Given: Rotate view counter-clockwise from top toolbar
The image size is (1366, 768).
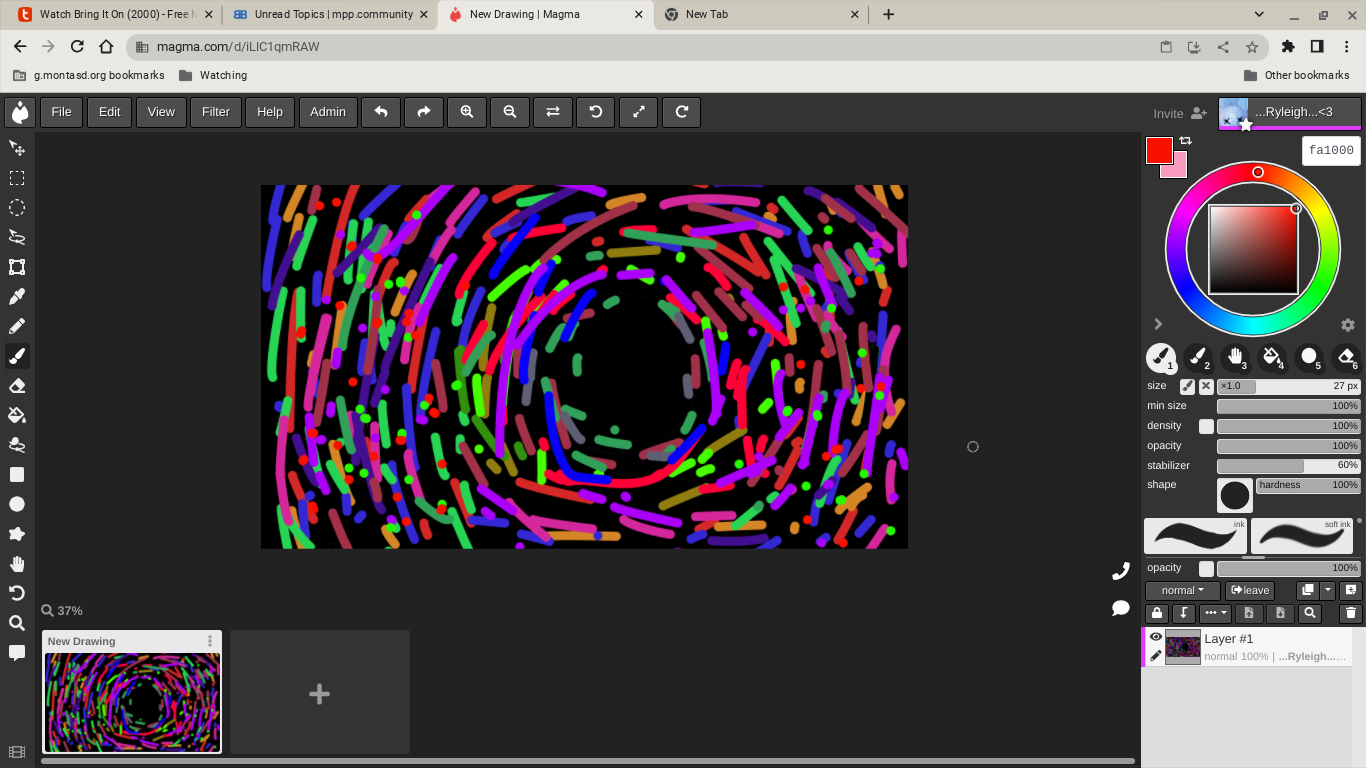Looking at the screenshot, I should [596, 112].
